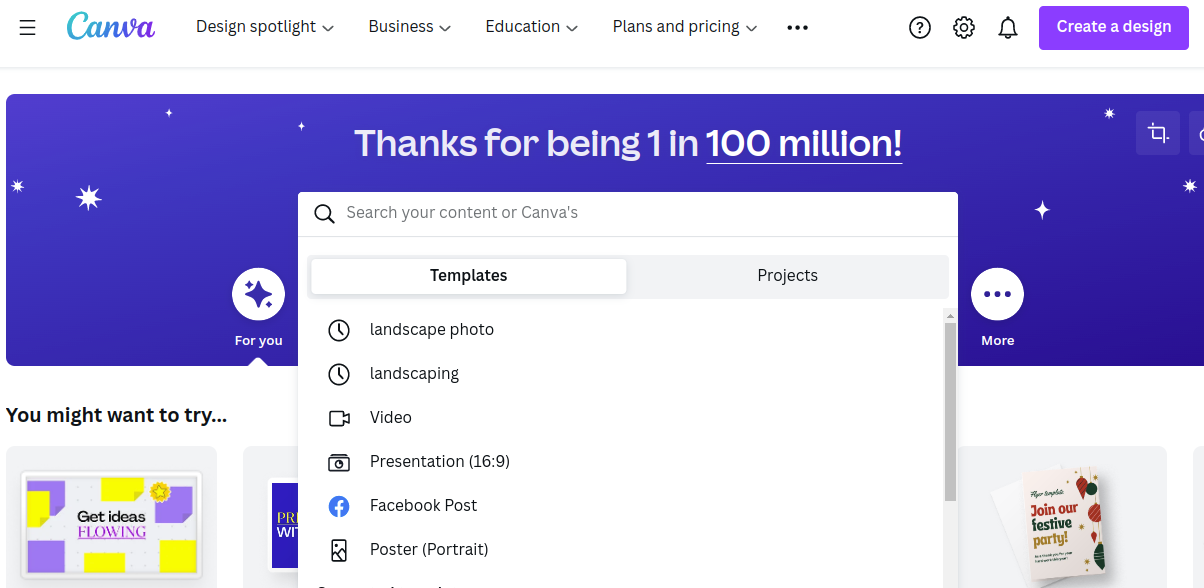Viewport: 1204px width, 588px height.
Task: Expand the Design spotlight menu
Action: point(265,27)
